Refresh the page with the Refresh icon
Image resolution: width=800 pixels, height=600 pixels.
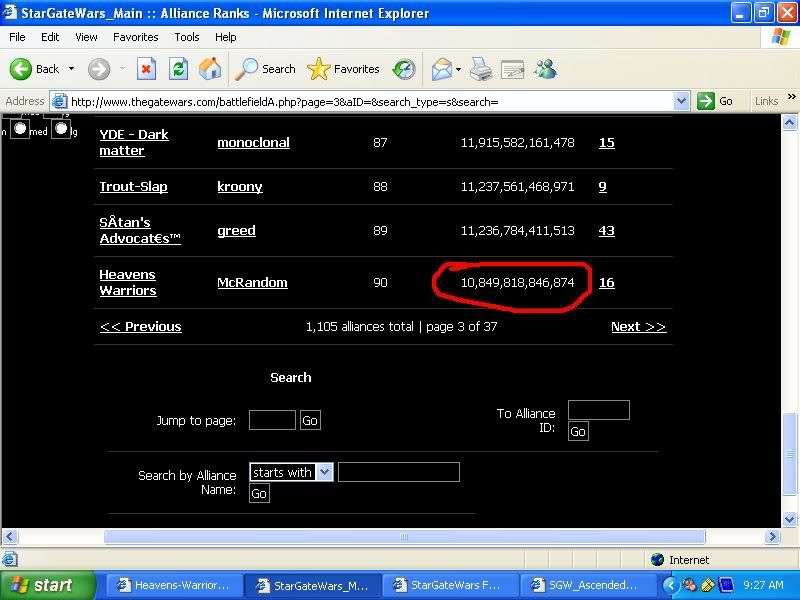(178, 69)
